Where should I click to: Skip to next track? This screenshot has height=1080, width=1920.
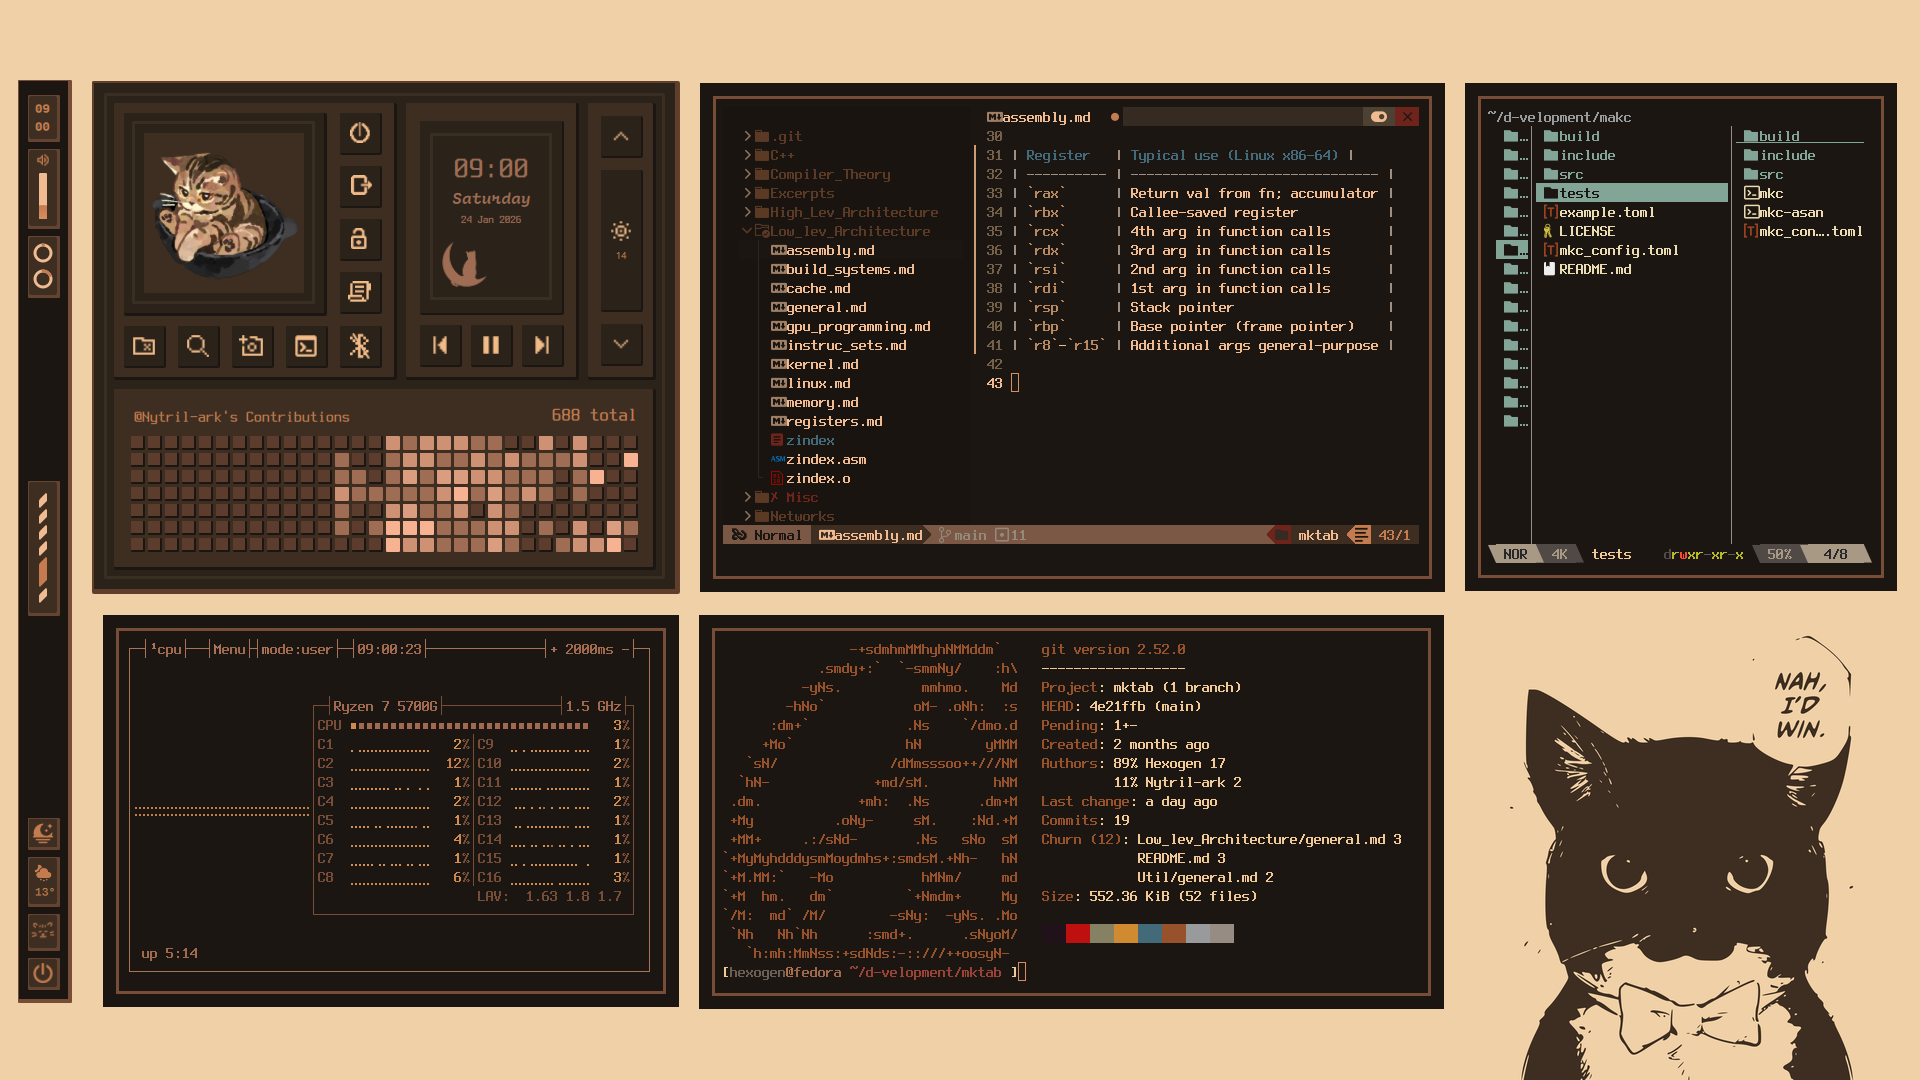click(x=543, y=345)
